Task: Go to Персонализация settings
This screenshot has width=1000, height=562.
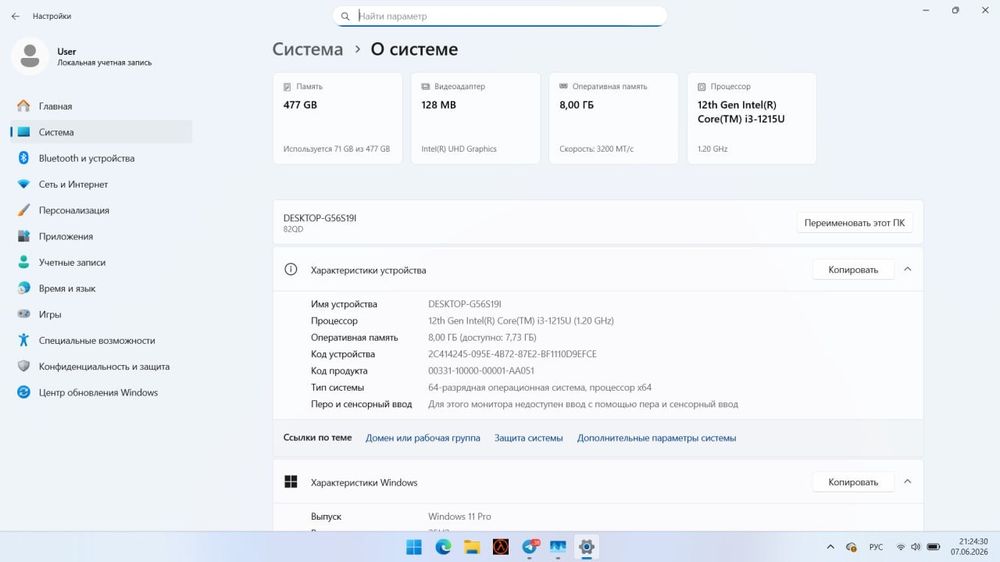Action: [101, 211]
